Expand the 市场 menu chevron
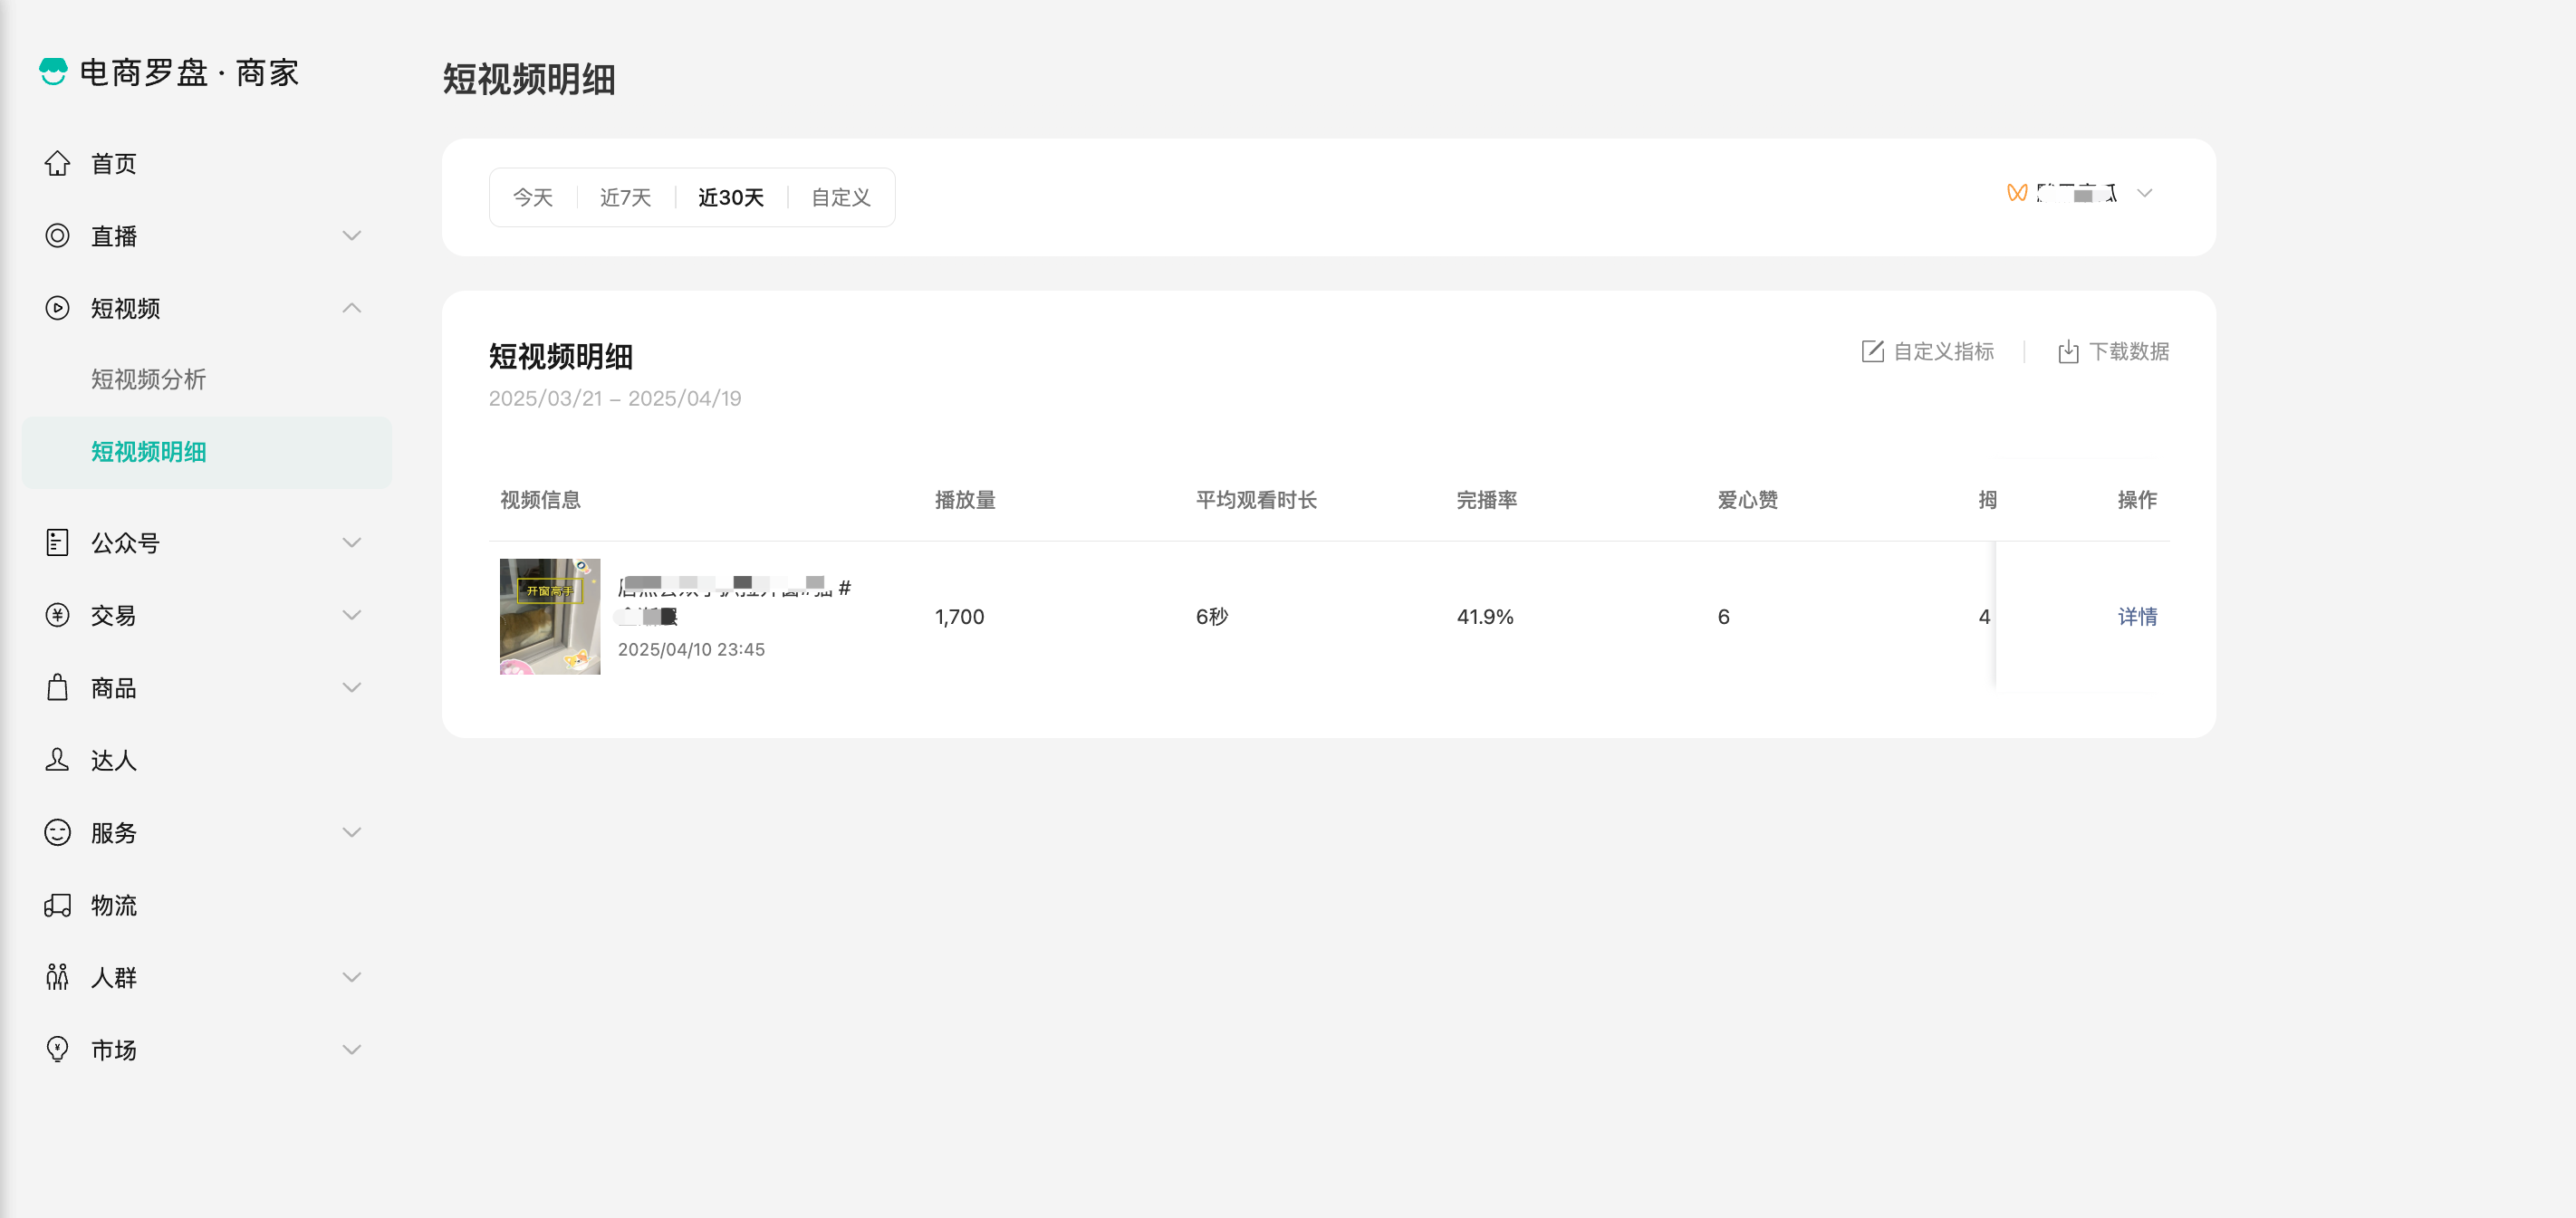 coord(351,1050)
